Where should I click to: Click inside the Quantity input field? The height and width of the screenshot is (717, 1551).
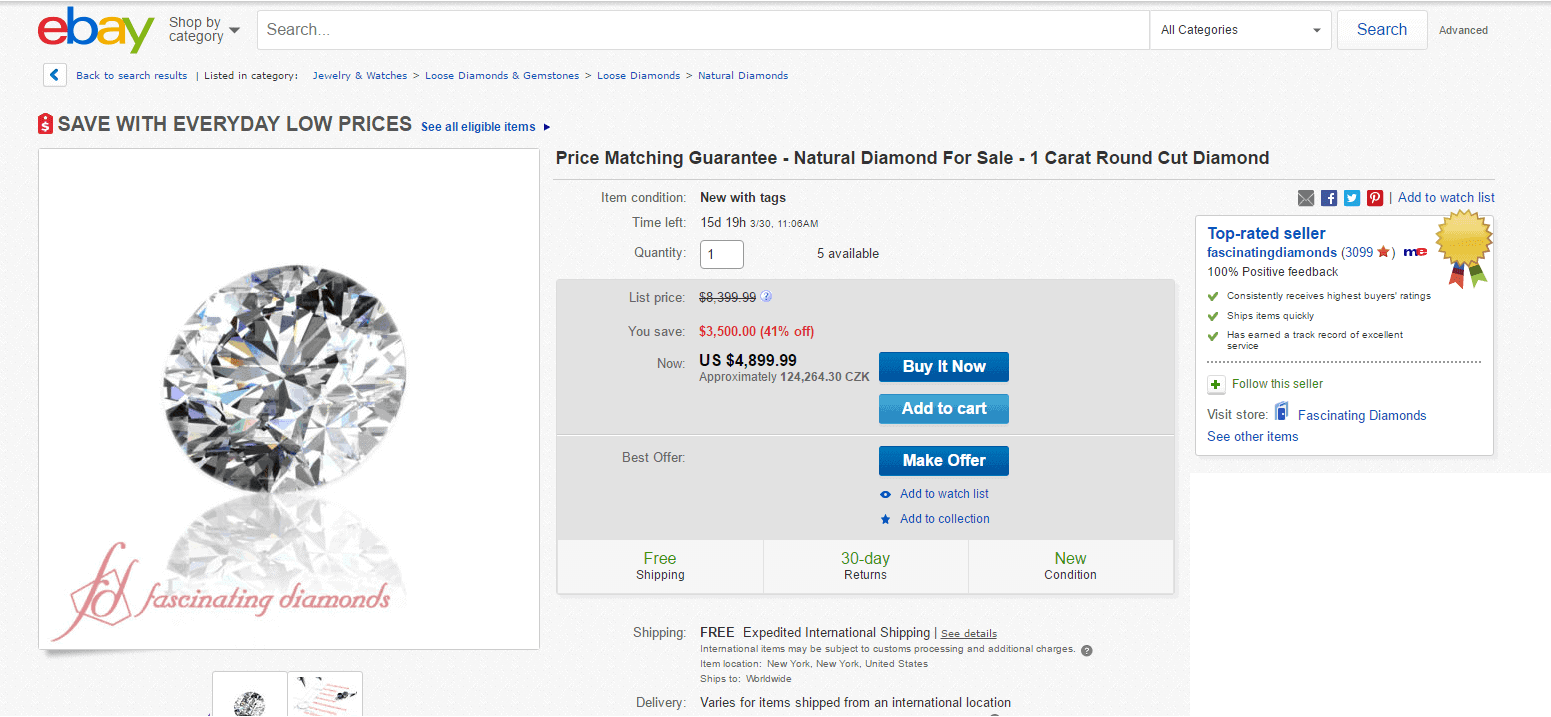721,254
